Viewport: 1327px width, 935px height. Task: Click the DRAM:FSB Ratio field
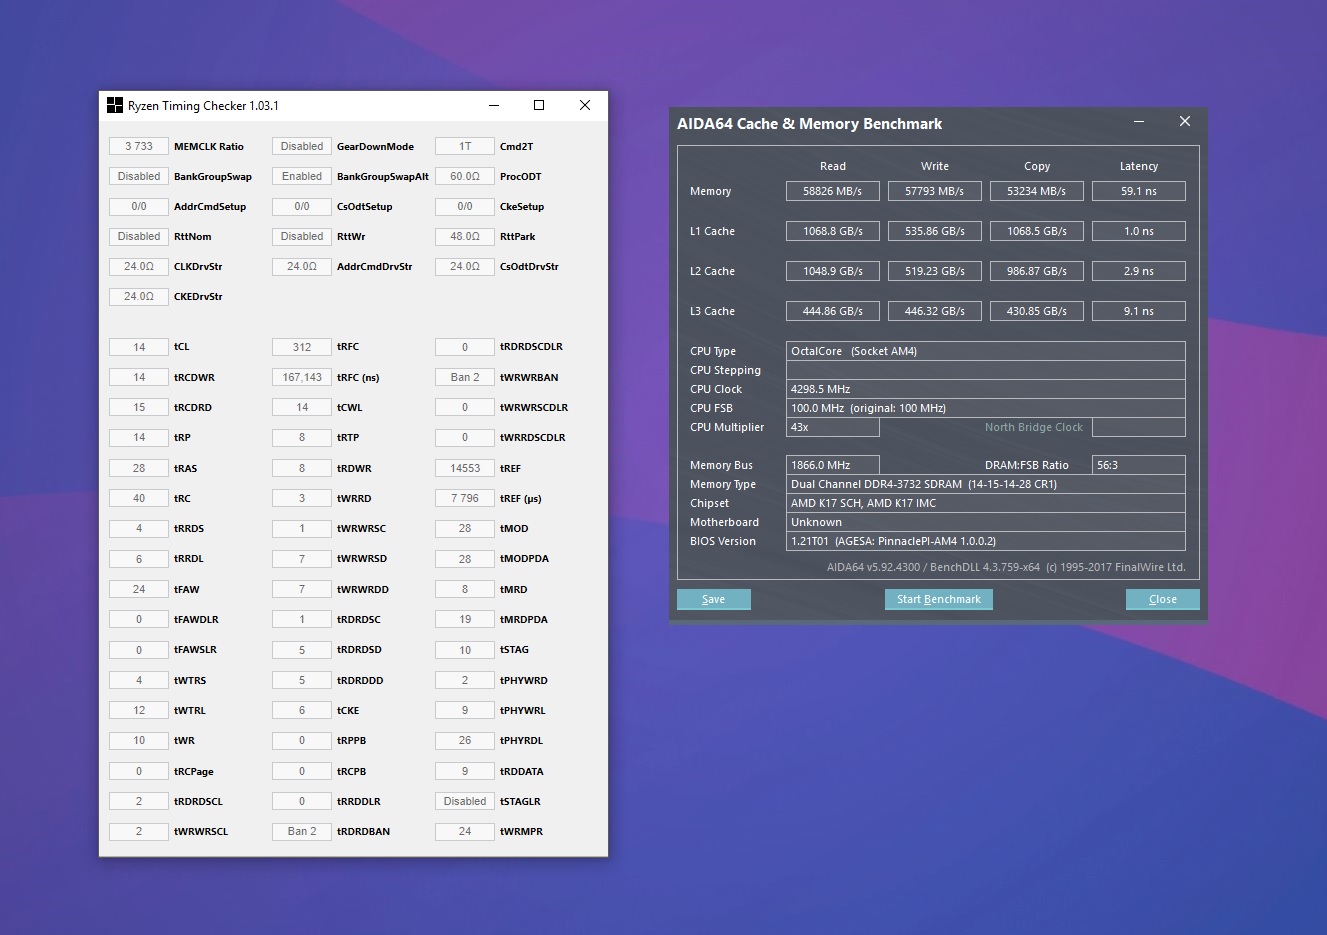(x=1139, y=465)
